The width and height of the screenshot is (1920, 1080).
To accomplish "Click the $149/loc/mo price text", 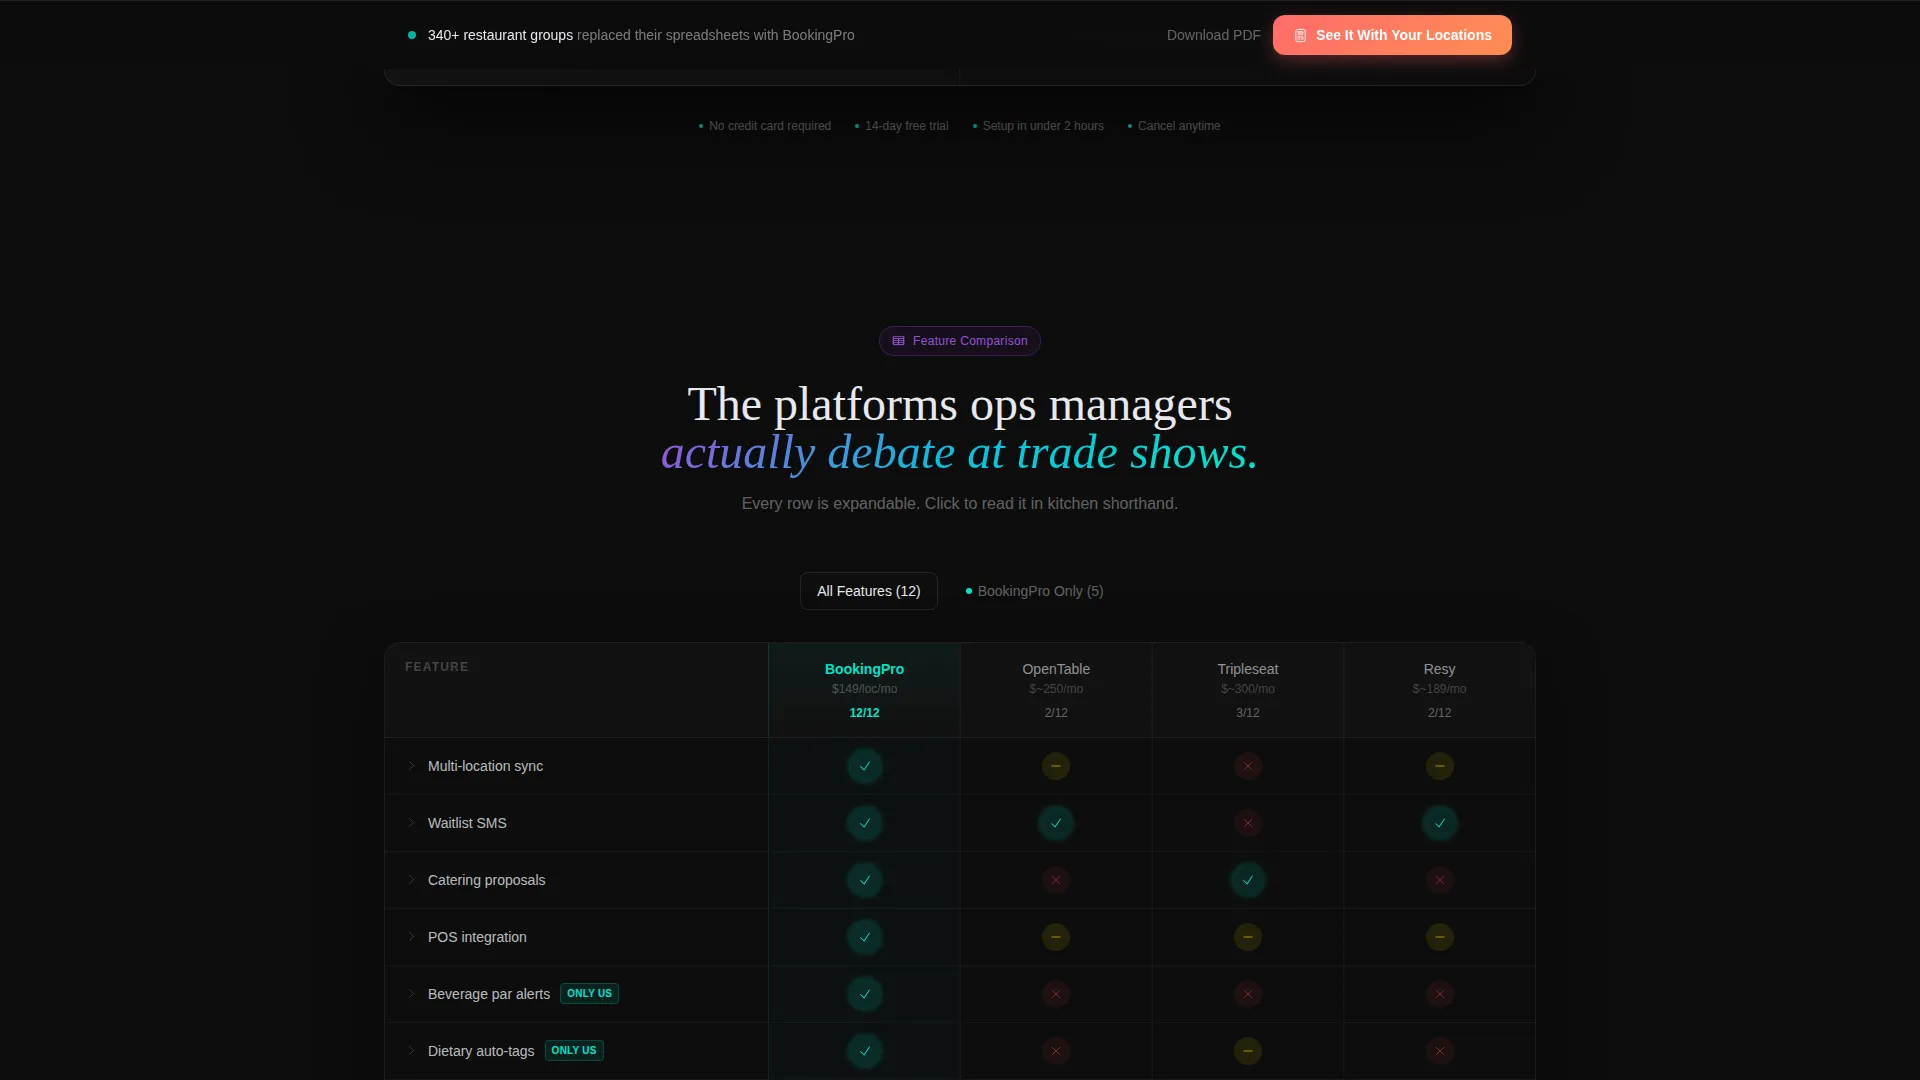I will (864, 689).
